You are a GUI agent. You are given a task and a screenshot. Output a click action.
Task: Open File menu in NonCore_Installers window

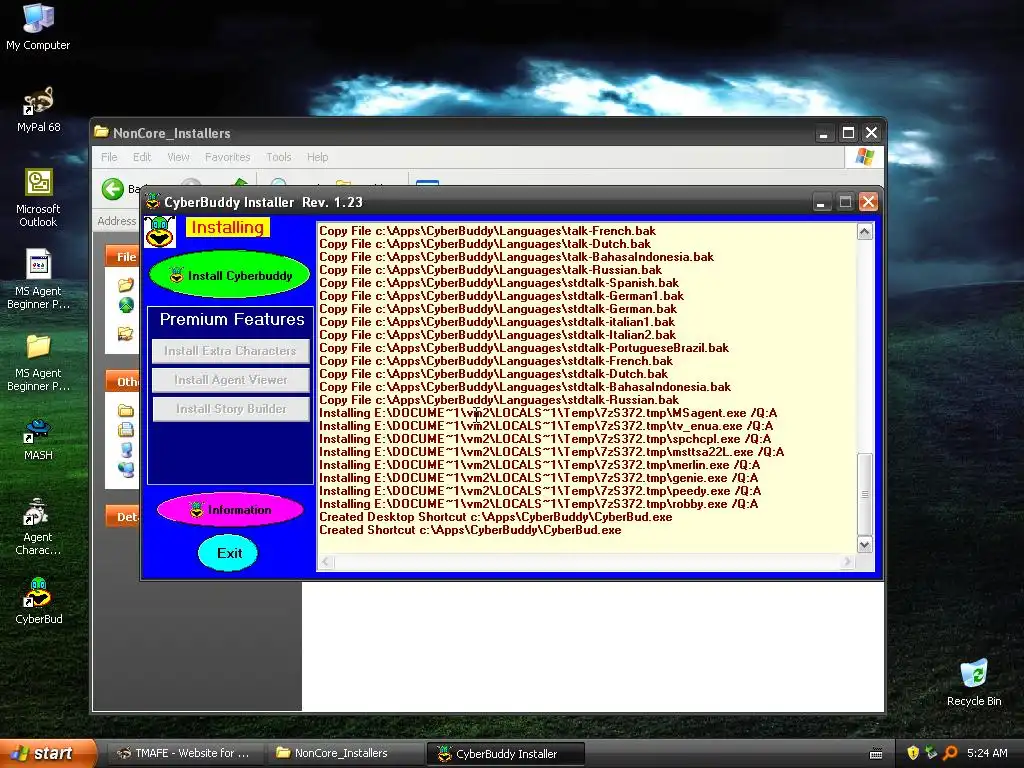[x=109, y=157]
